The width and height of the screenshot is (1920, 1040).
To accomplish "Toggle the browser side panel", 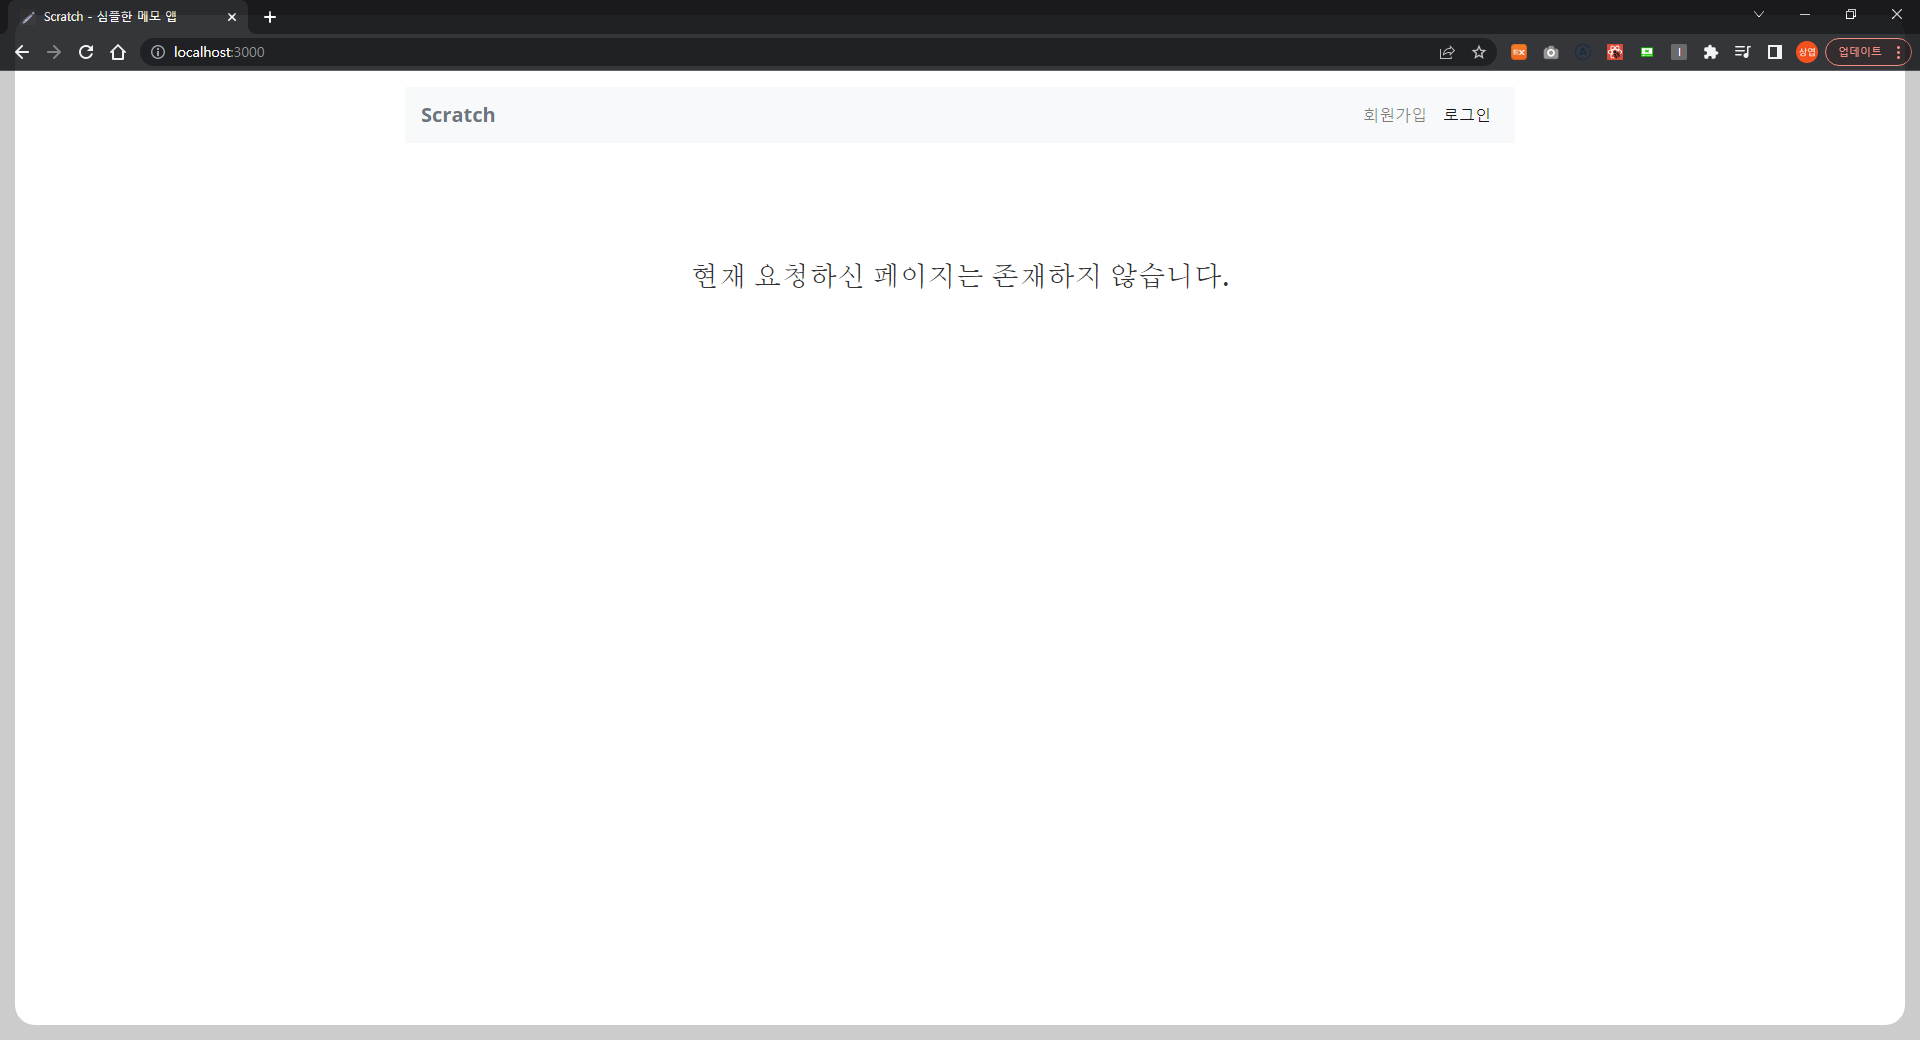I will (x=1775, y=52).
